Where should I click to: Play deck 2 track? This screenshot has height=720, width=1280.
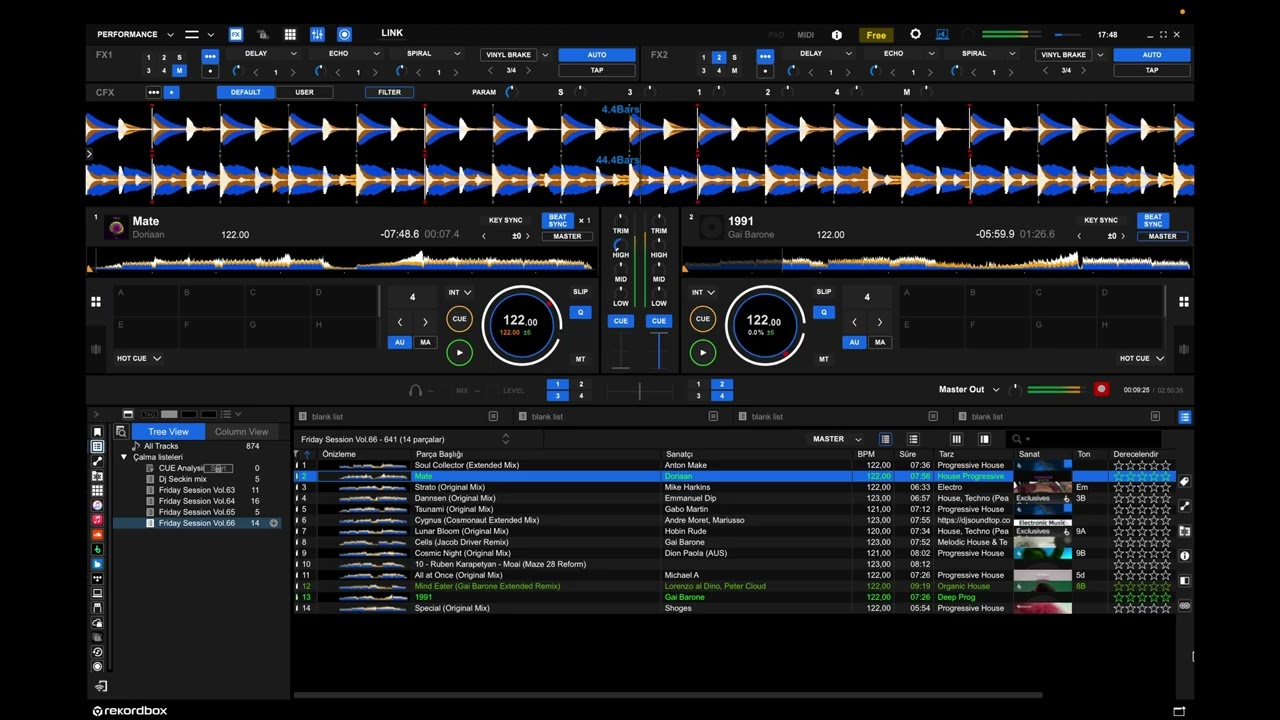click(702, 352)
